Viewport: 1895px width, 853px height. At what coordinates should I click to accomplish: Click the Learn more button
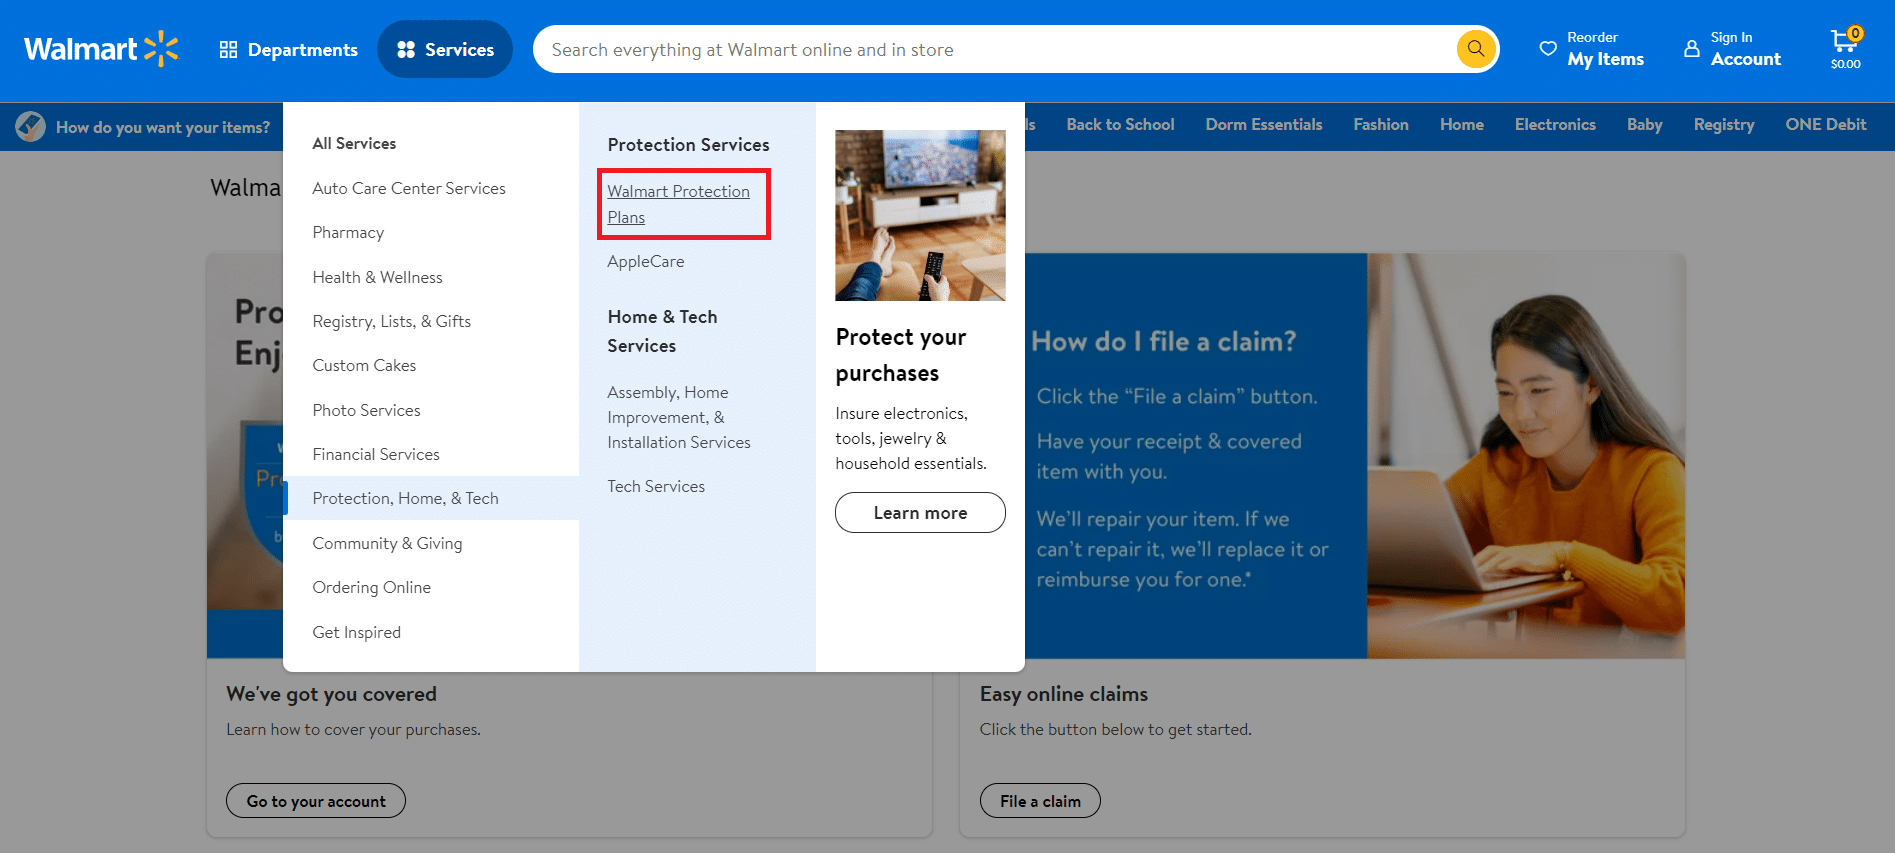[x=920, y=512]
